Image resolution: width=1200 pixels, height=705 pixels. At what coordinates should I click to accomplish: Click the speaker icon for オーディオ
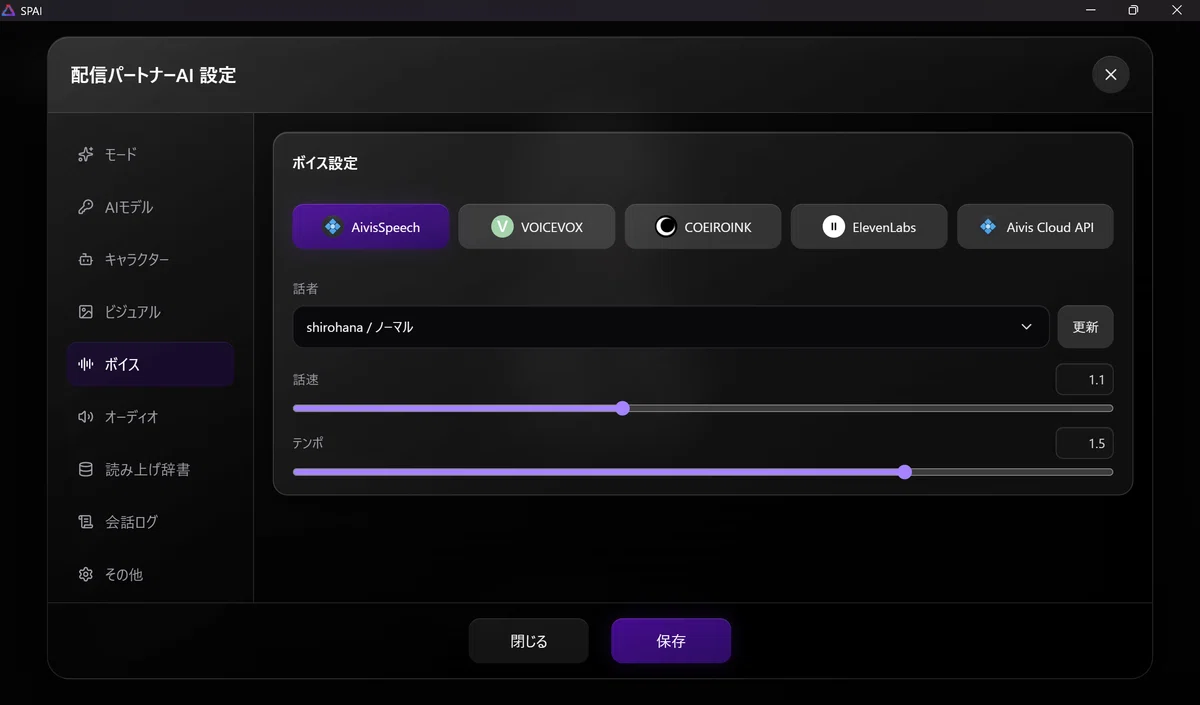tap(86, 417)
